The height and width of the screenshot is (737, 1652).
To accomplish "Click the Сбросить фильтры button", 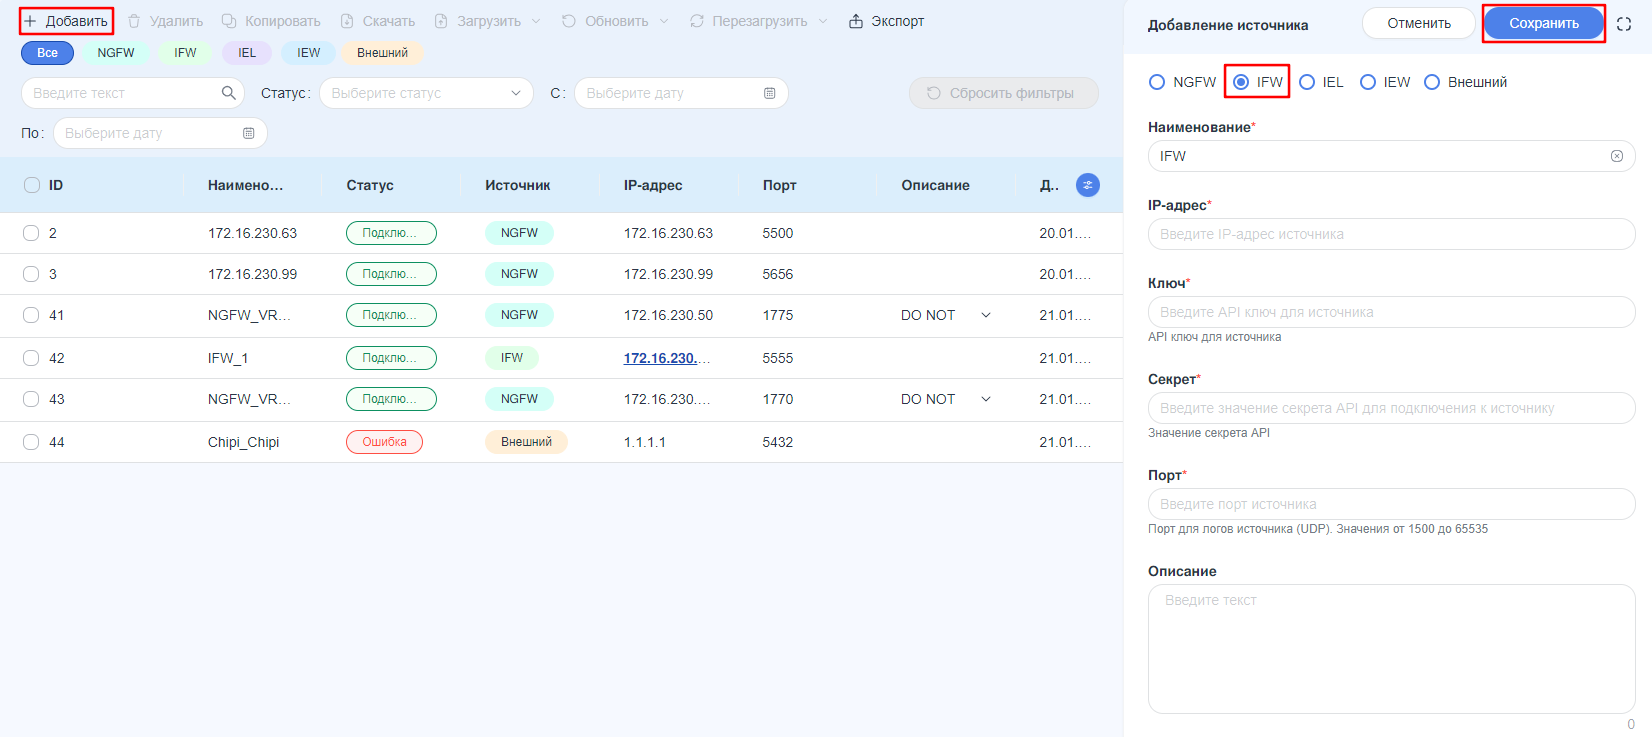I will 1004,93.
